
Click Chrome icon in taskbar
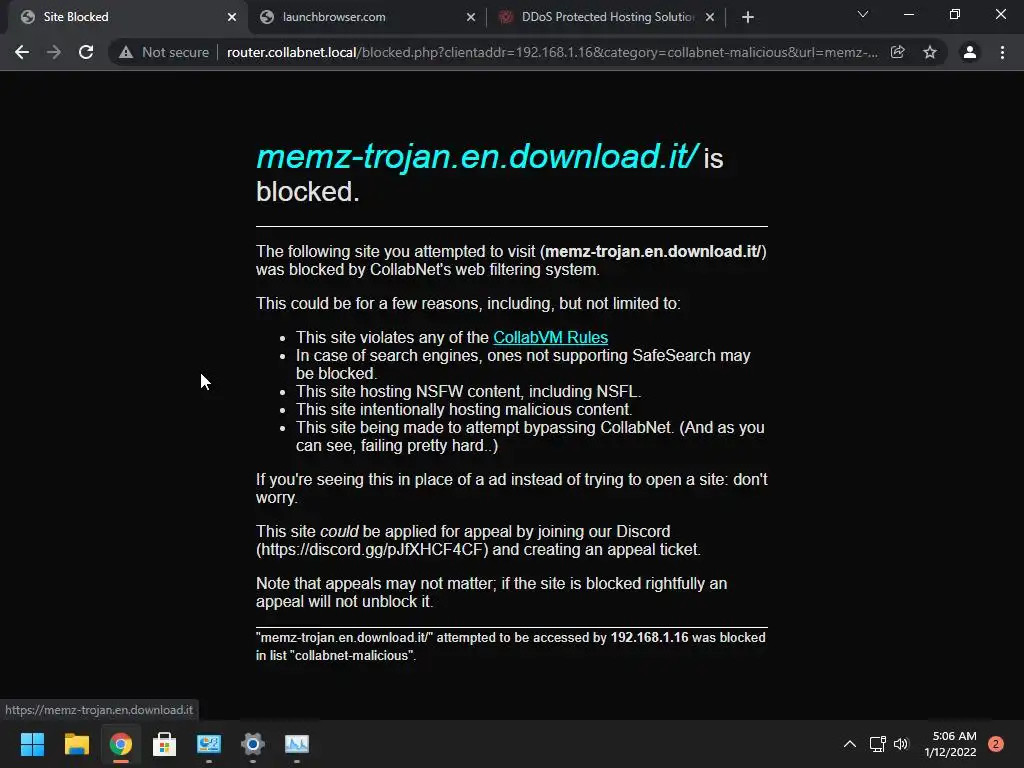click(x=121, y=744)
